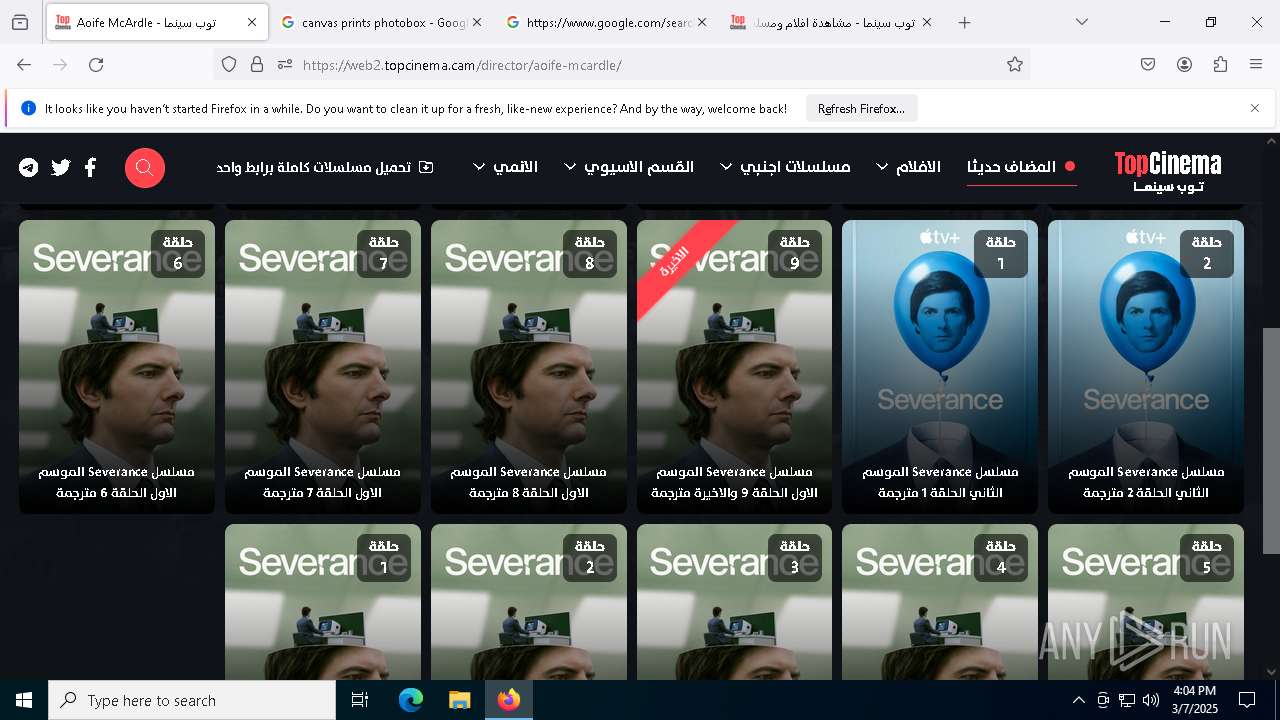Launch Microsoft Edge from taskbar
The width and height of the screenshot is (1280, 720).
tap(411, 700)
